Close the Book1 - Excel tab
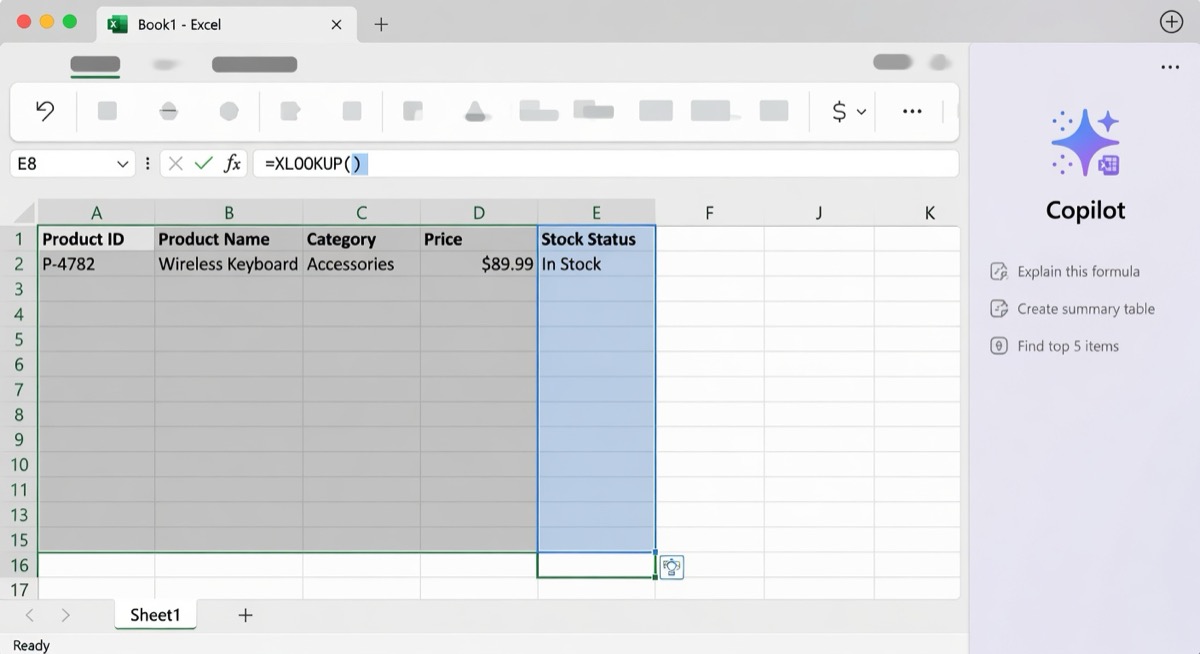The image size is (1200, 654). pyautogui.click(x=337, y=24)
